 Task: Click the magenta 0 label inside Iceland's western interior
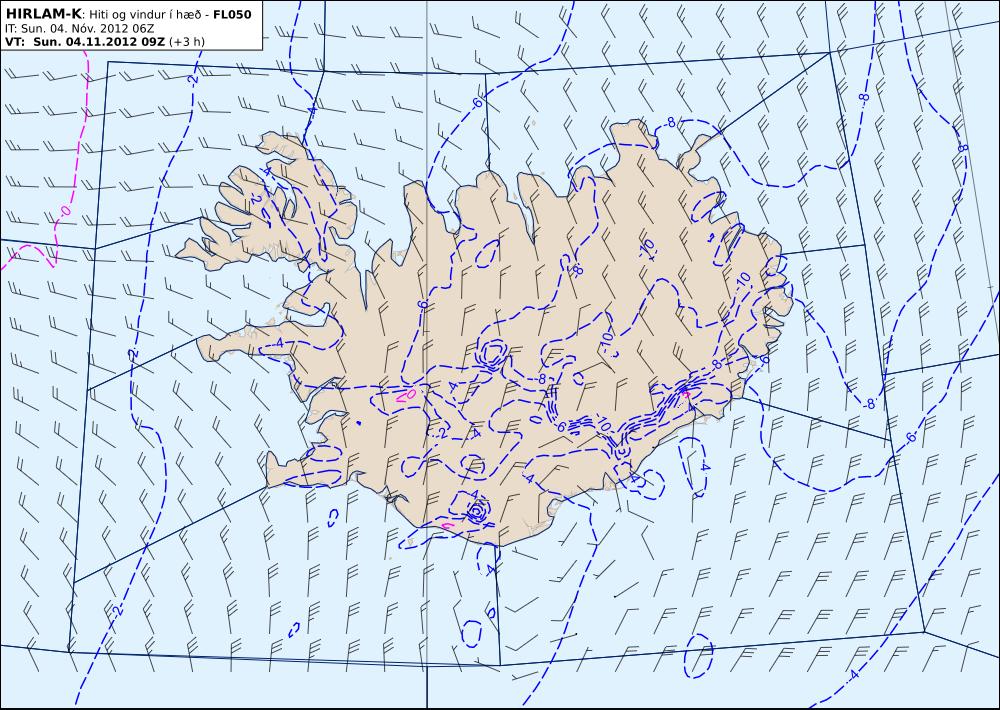click(x=409, y=395)
